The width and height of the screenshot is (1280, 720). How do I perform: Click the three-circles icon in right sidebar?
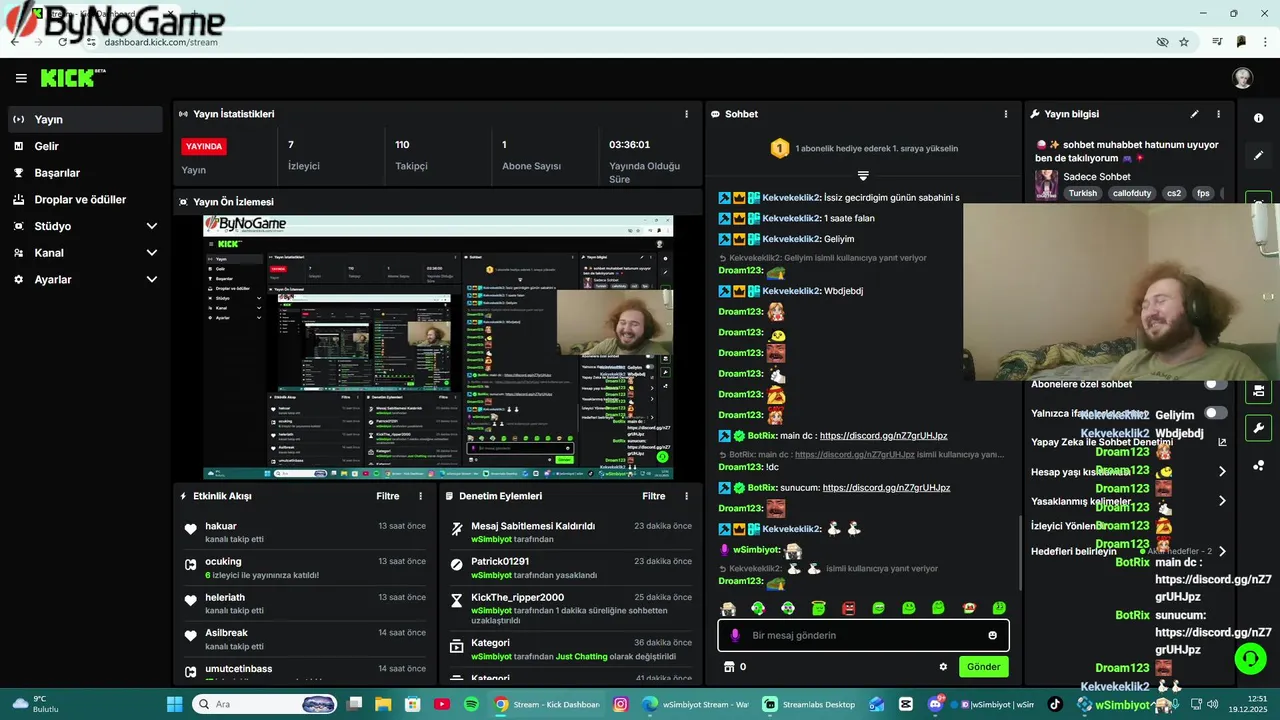tap(1258, 465)
